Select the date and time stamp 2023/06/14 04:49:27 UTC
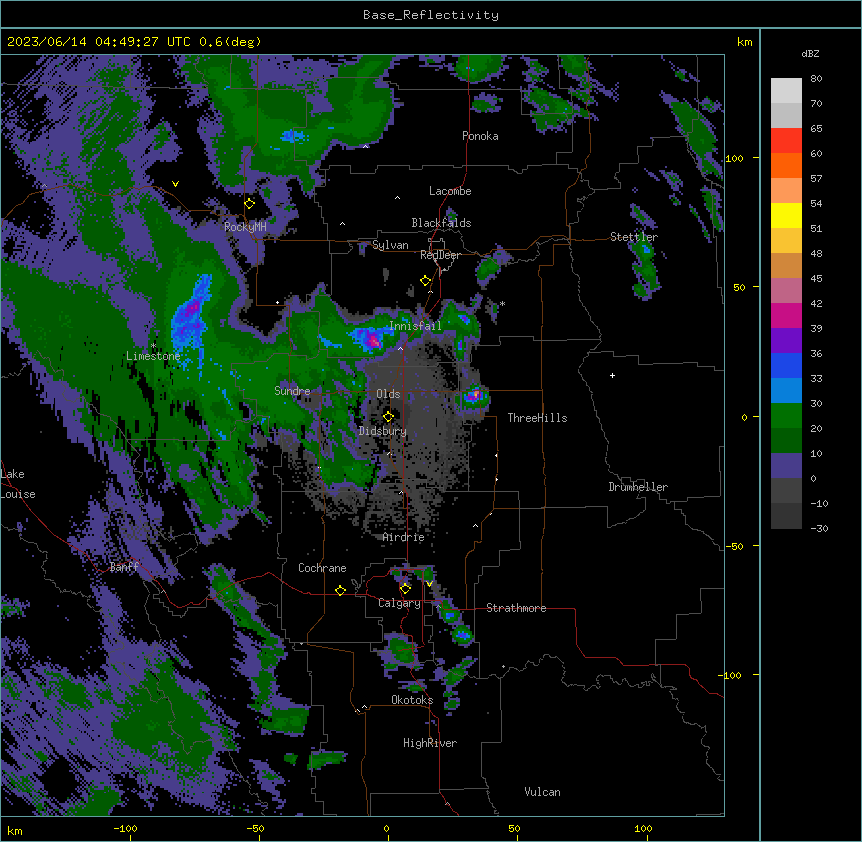 pos(98,42)
